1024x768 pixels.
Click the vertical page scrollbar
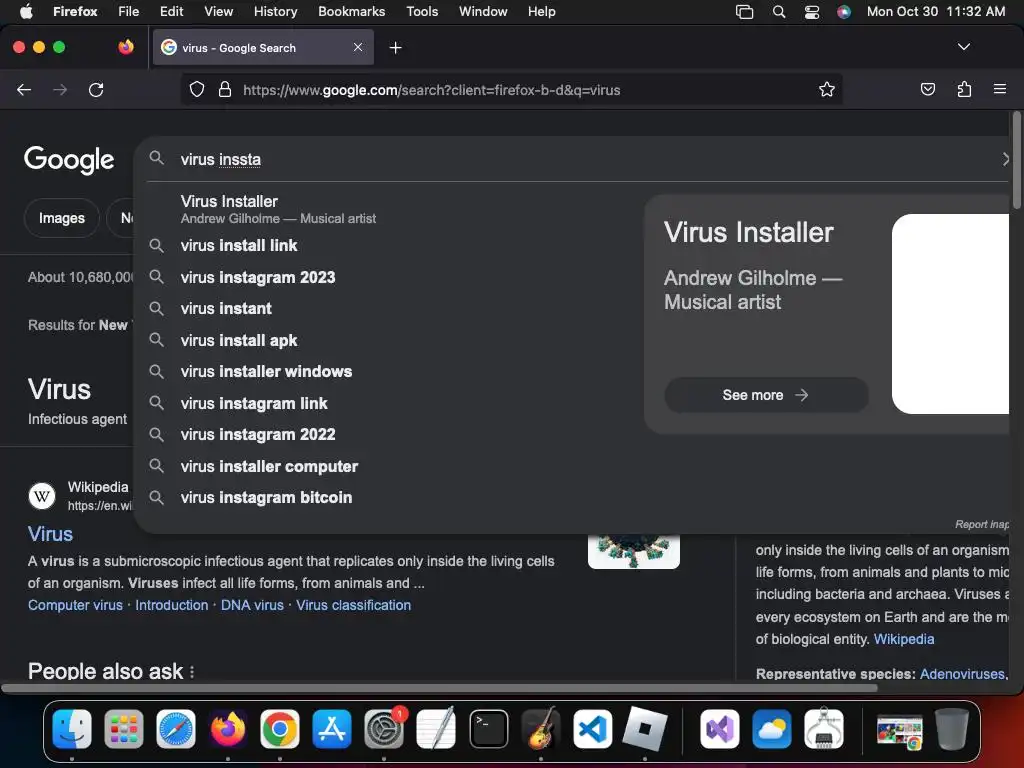click(x=1016, y=161)
